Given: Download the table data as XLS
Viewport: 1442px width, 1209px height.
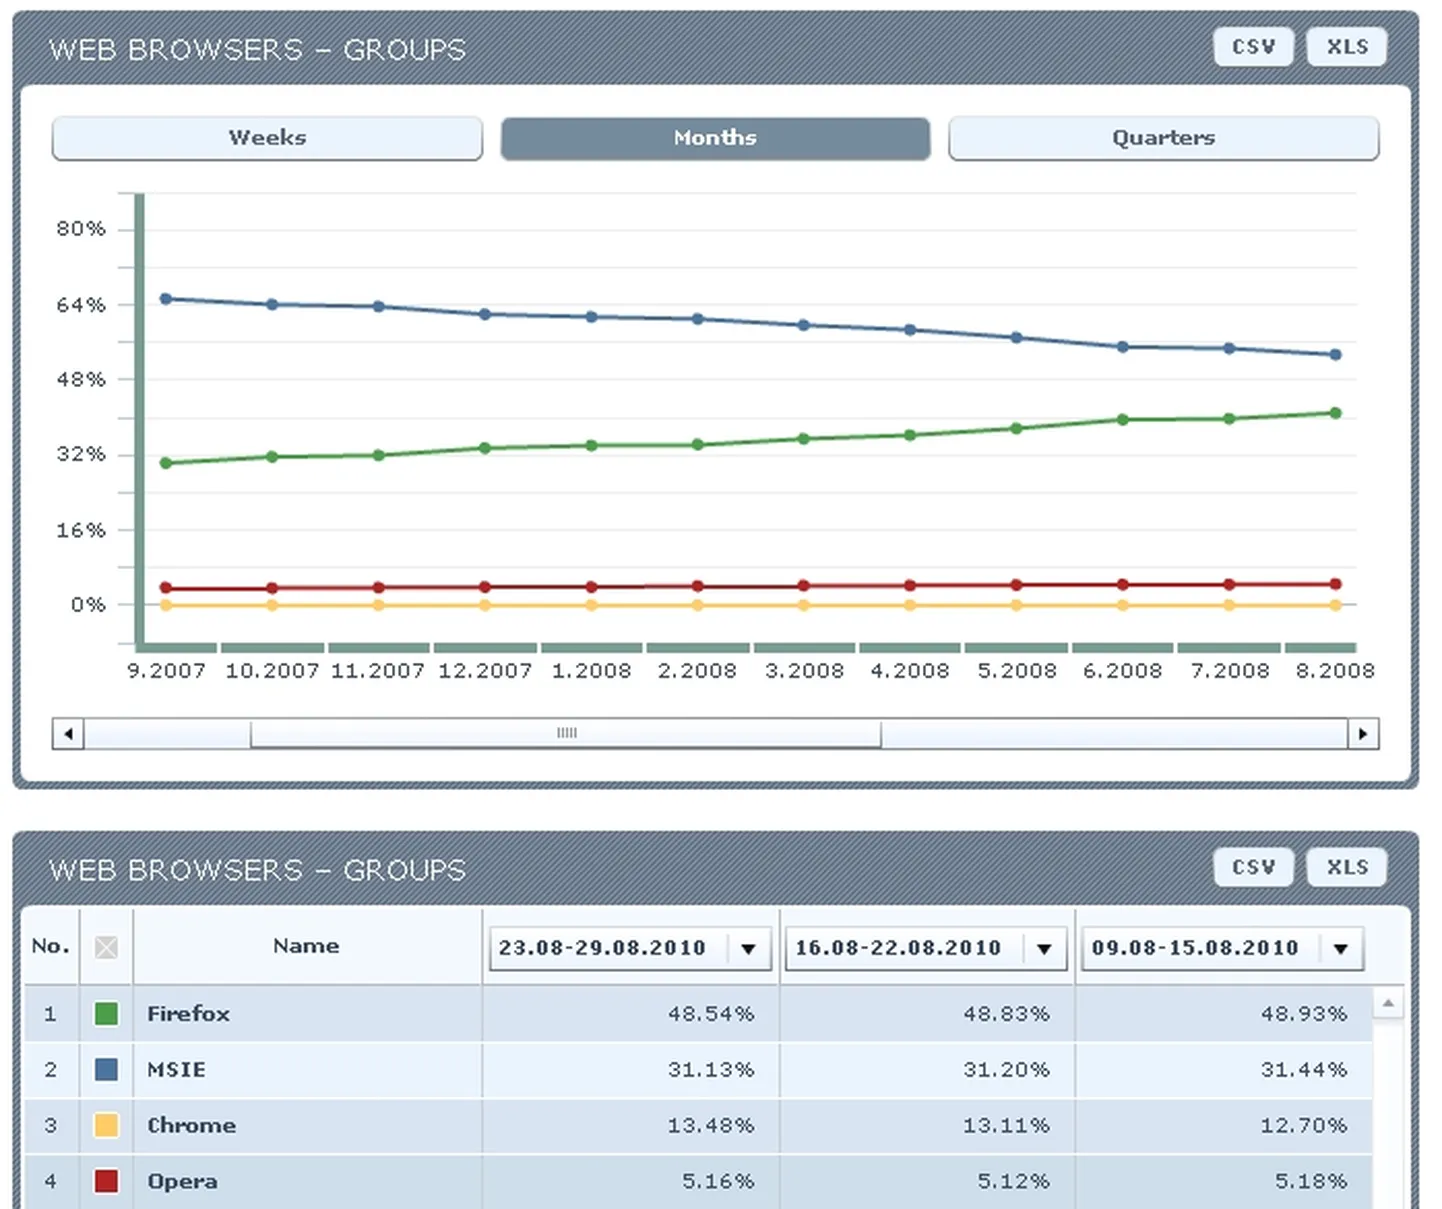Looking at the screenshot, I should point(1346,867).
